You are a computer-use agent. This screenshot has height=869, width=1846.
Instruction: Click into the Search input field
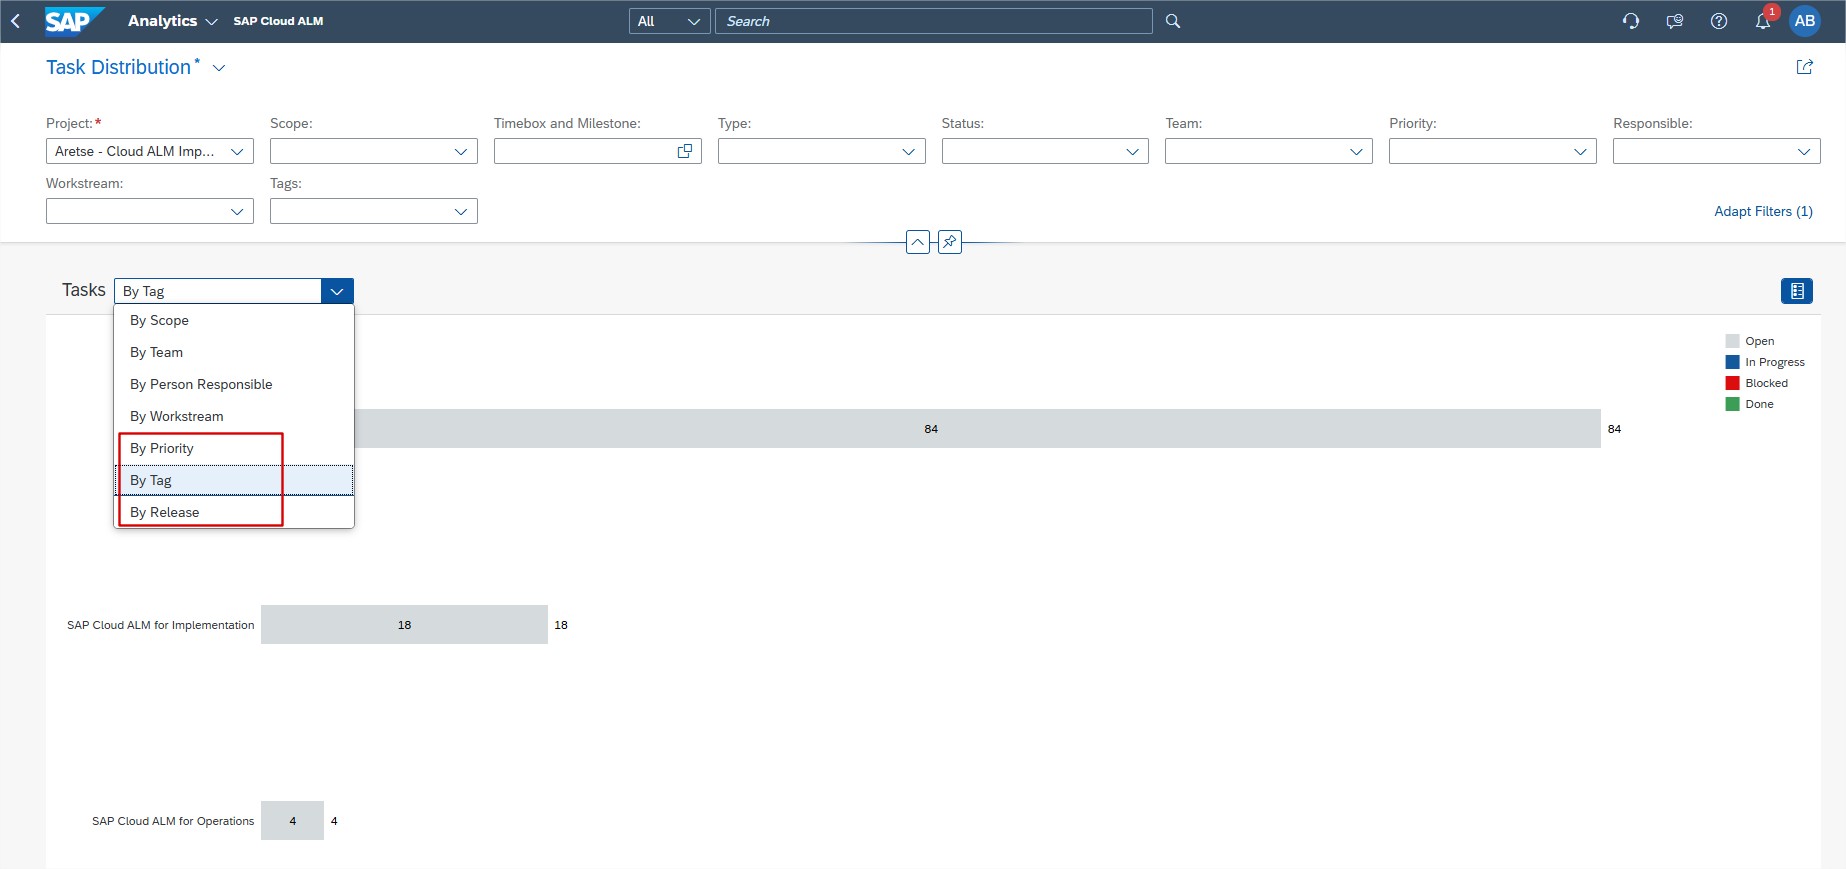[933, 21]
